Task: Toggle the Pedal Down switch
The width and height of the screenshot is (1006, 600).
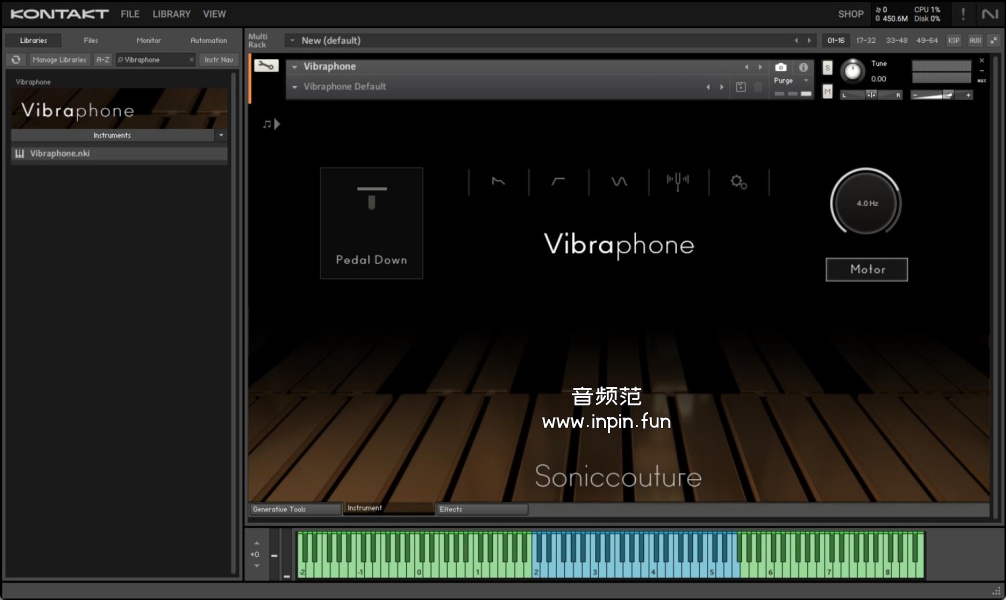Action: pyautogui.click(x=371, y=222)
